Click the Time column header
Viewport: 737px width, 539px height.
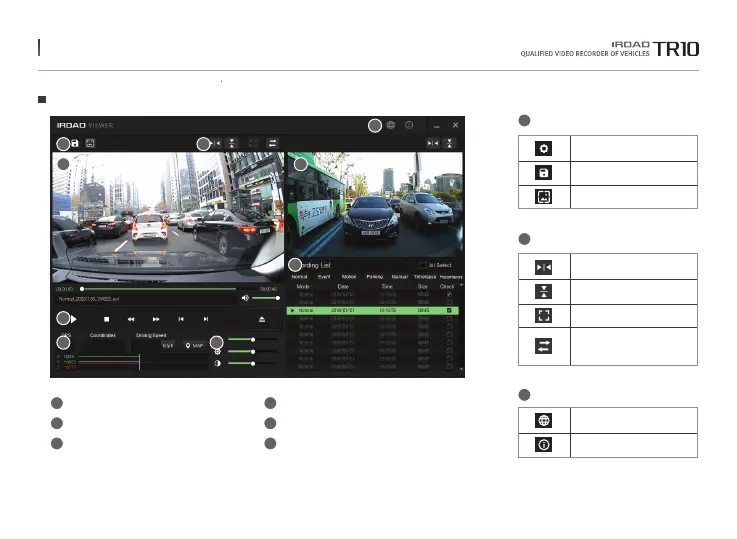pos(387,286)
